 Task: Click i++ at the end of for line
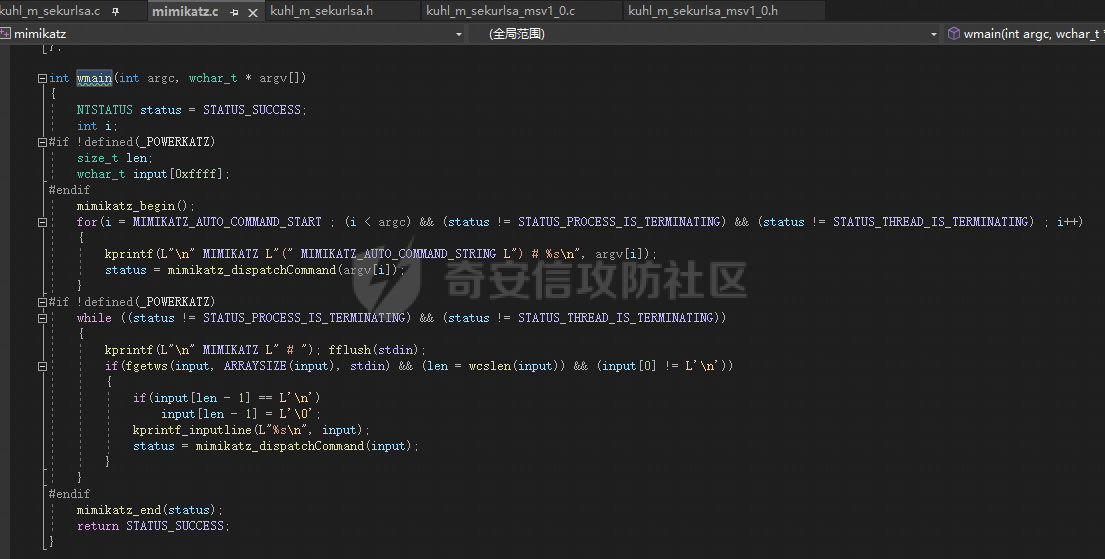[1068, 222]
